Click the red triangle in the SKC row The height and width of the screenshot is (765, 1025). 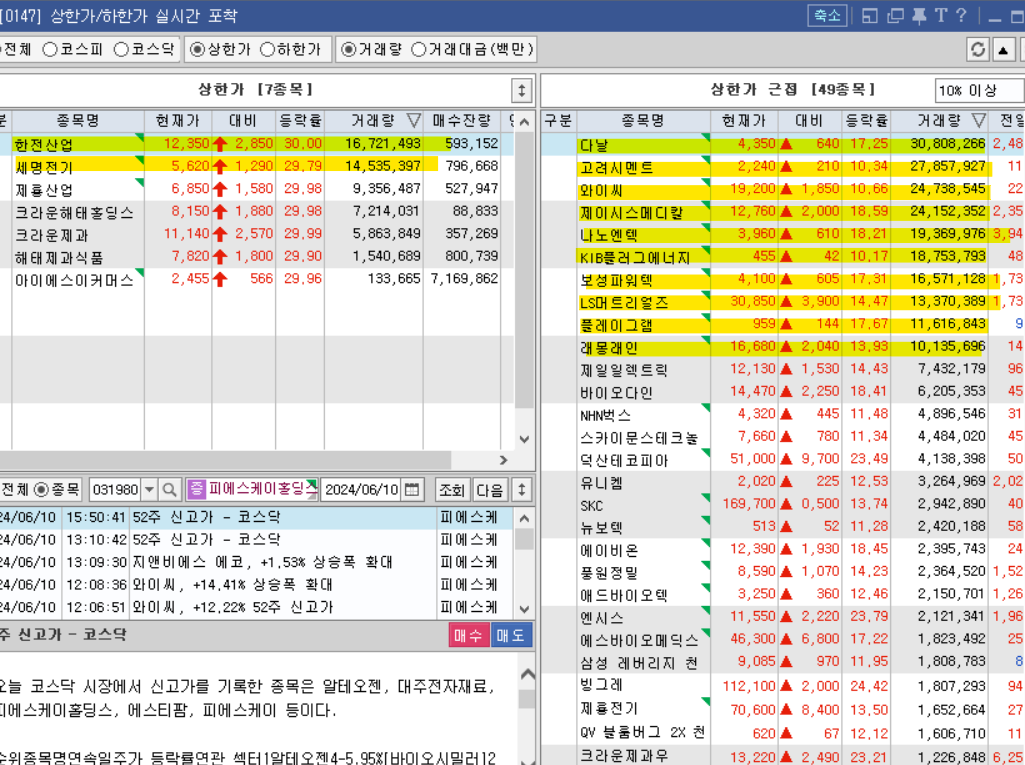pos(786,505)
